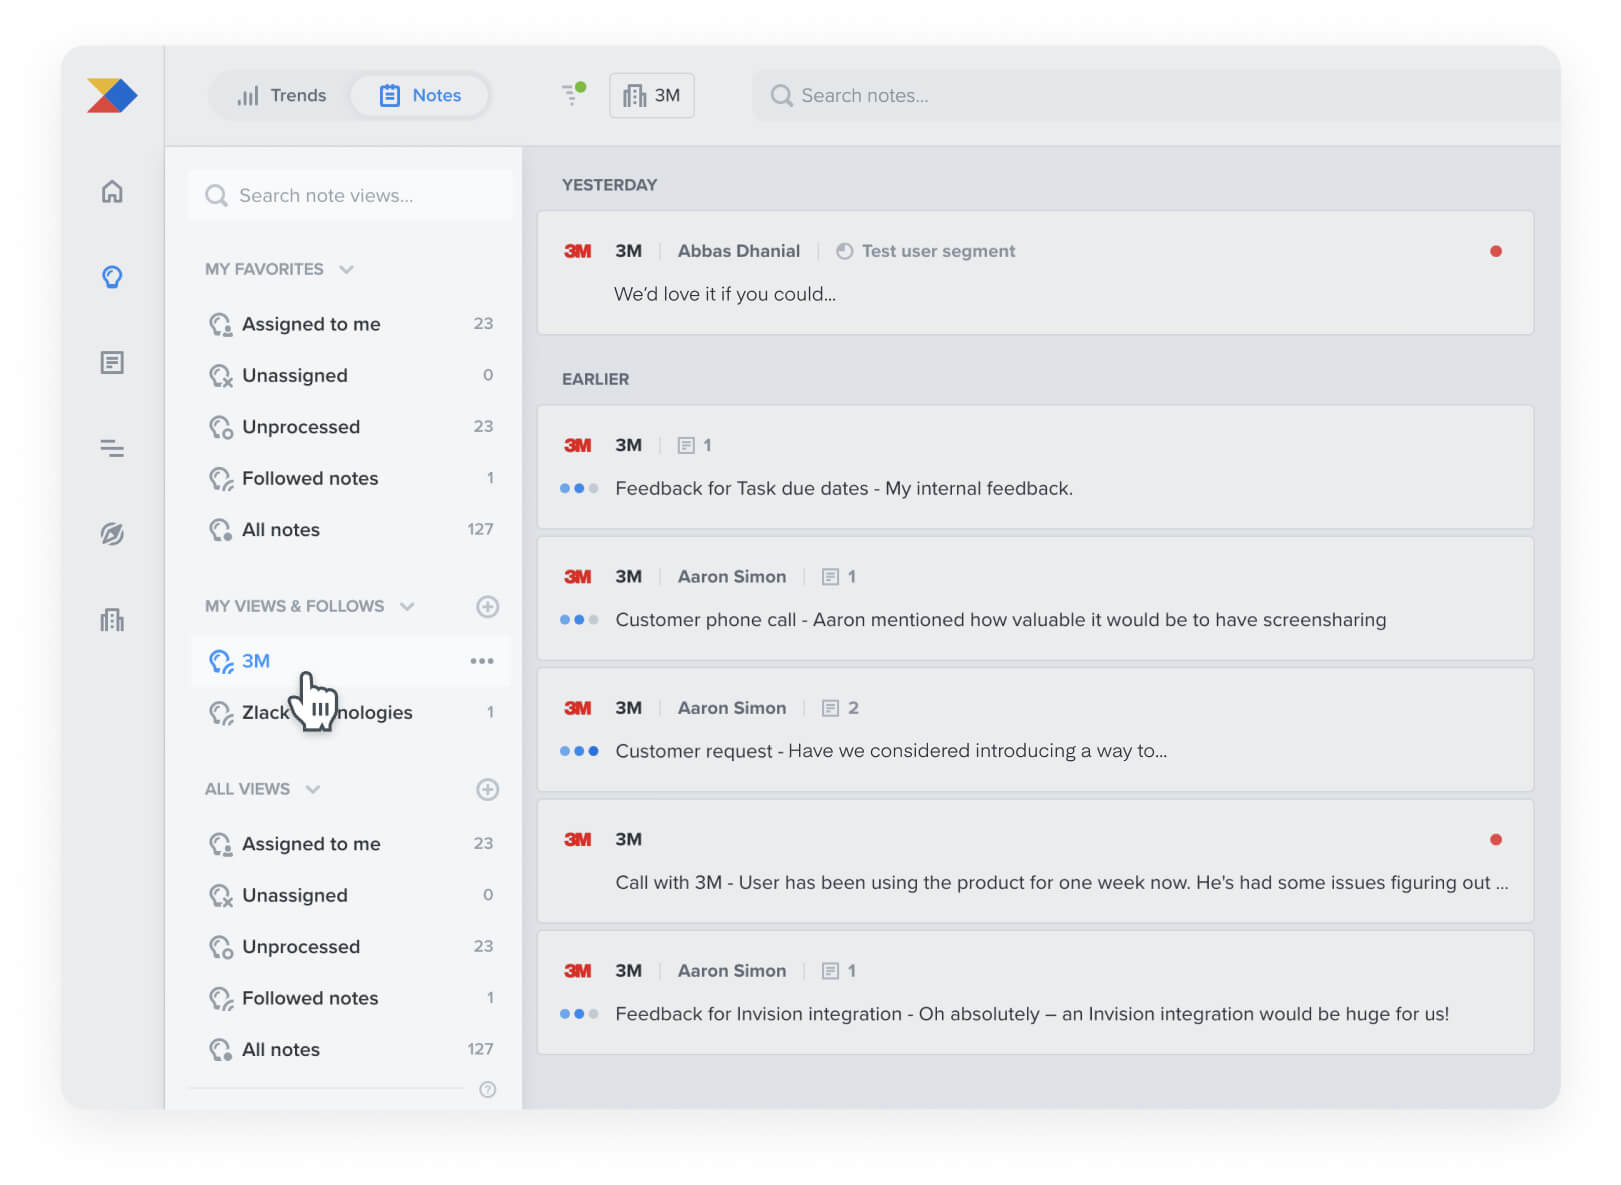Open Unprocessed view in My Favorites
1621x1185 pixels.
[350, 427]
